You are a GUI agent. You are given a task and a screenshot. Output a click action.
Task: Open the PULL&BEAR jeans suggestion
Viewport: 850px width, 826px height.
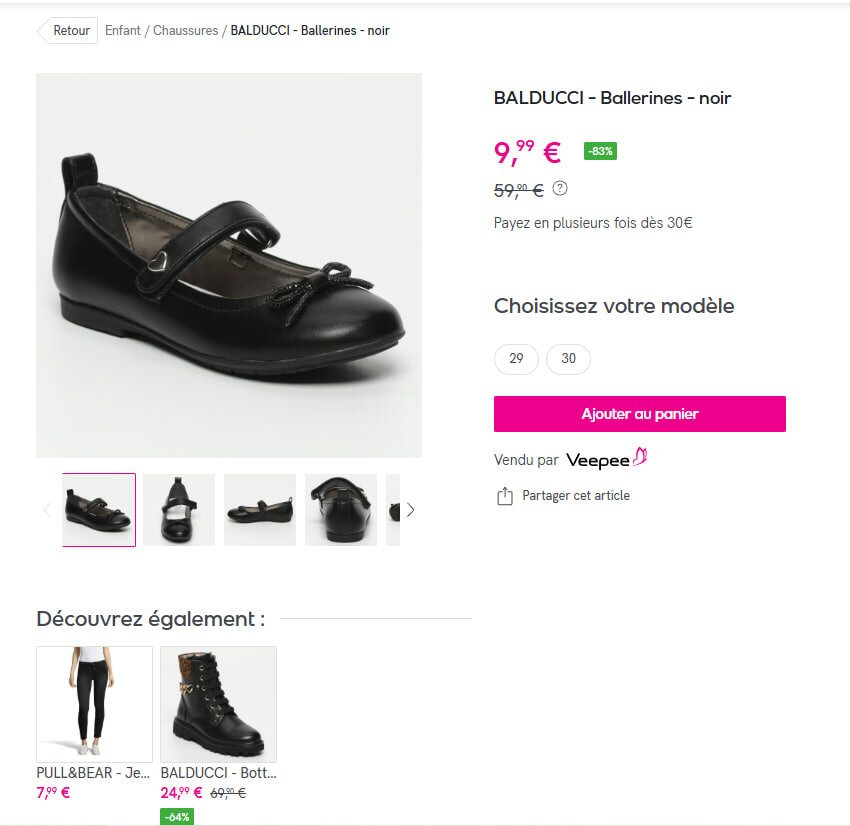(94, 705)
